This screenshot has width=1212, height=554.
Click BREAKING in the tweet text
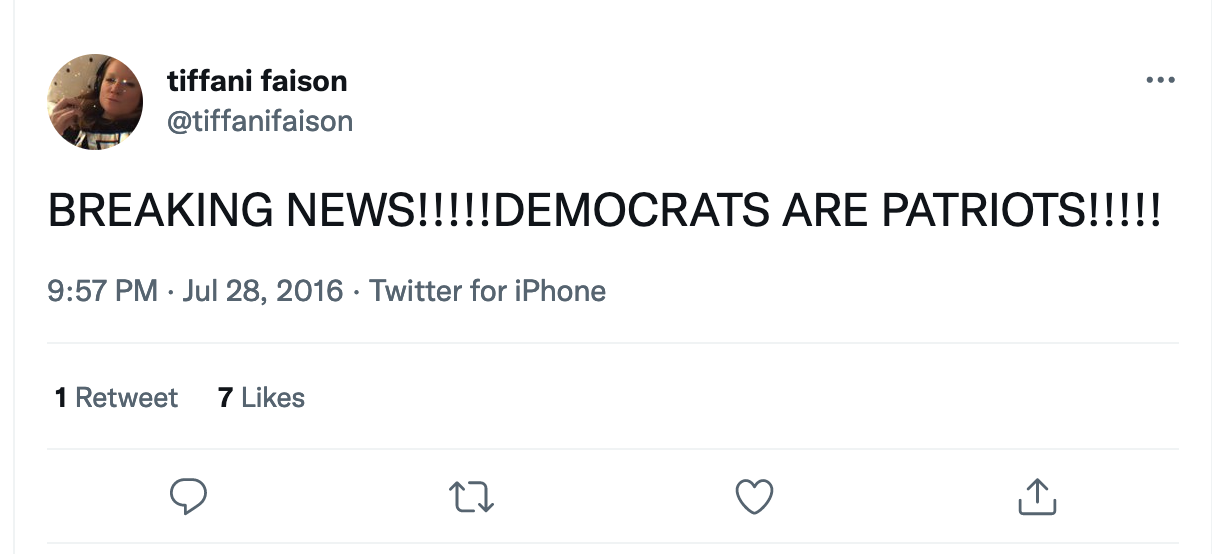pyautogui.click(x=160, y=211)
